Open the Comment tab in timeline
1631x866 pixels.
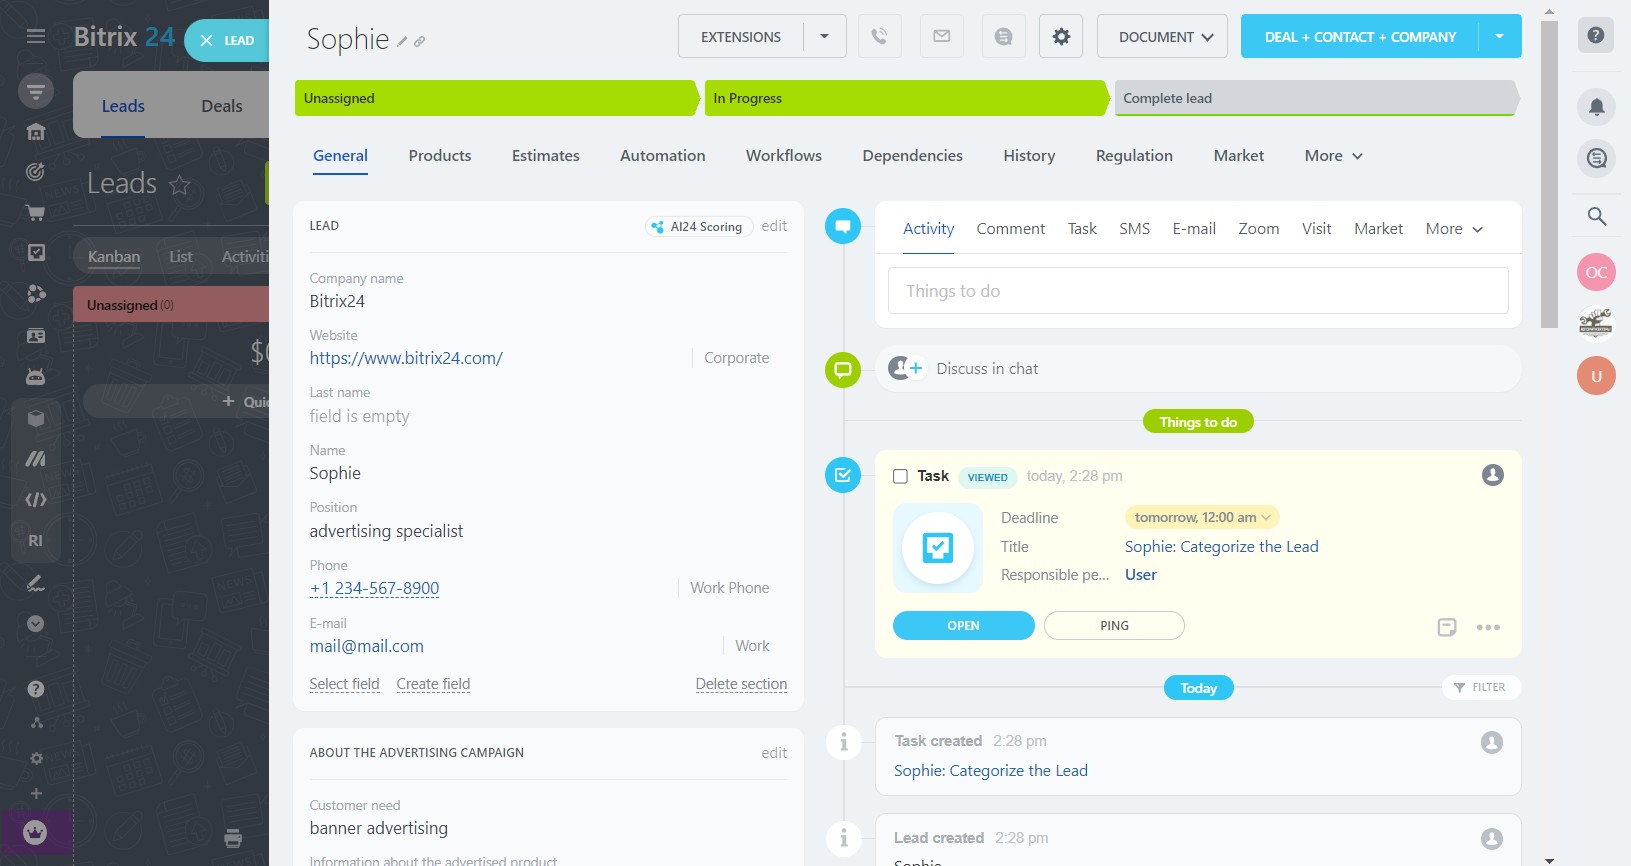pos(1010,229)
